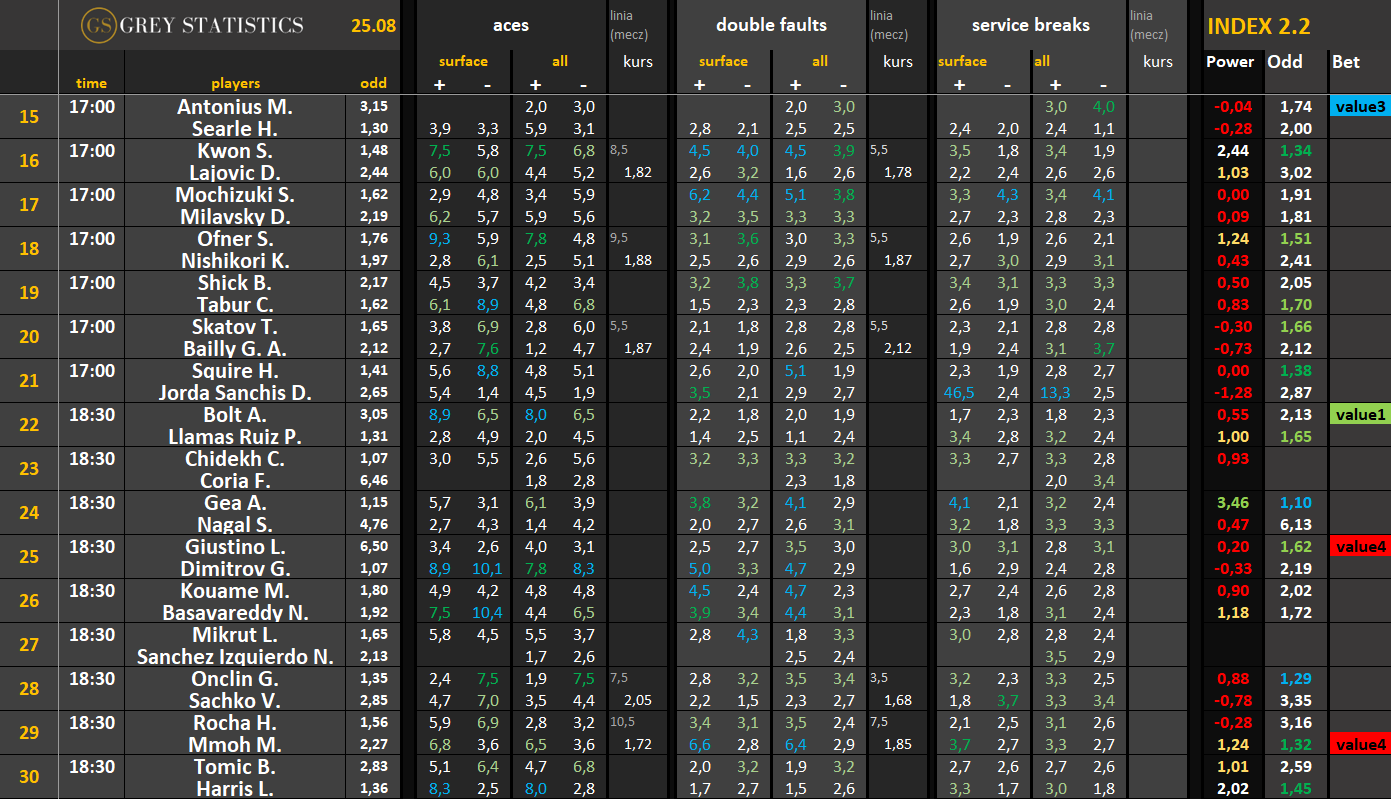This screenshot has width=1391, height=799.
Task: Select player Kouame M.
Action: point(235,590)
